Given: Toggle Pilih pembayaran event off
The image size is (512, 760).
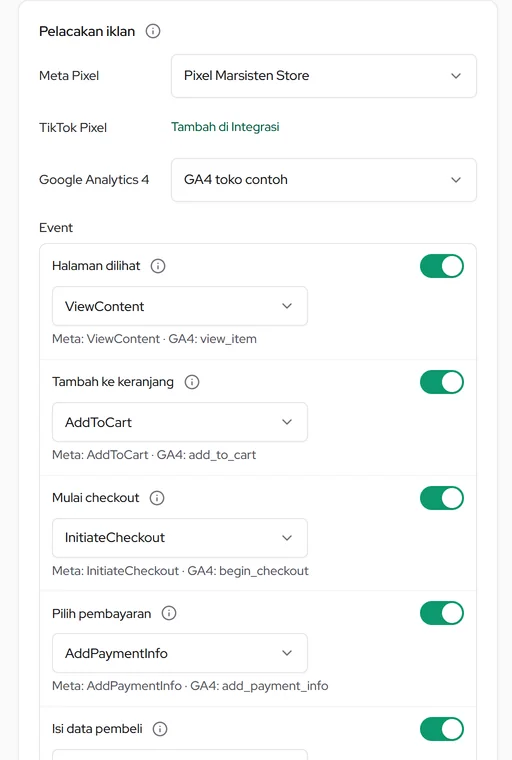Looking at the screenshot, I should tap(442, 613).
